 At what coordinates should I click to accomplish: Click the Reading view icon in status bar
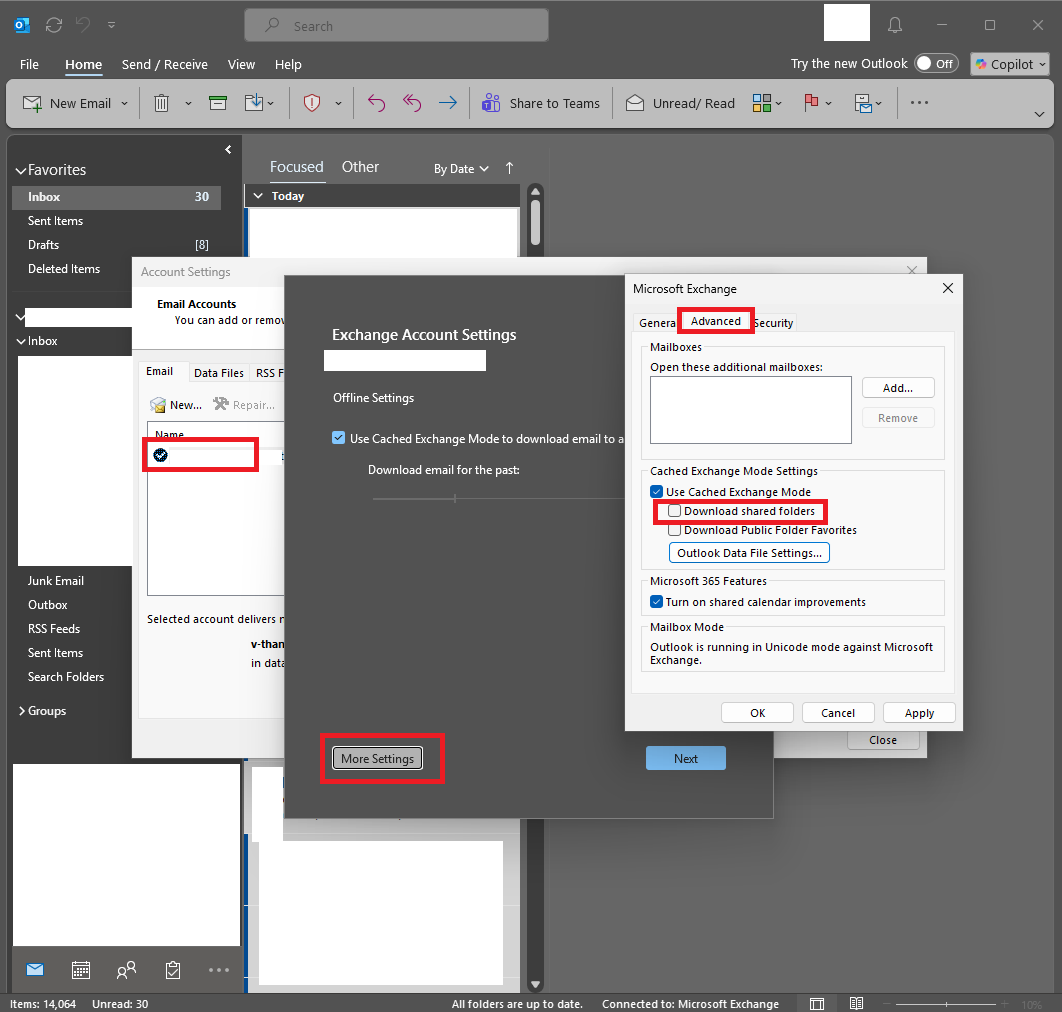pyautogui.click(x=856, y=1004)
